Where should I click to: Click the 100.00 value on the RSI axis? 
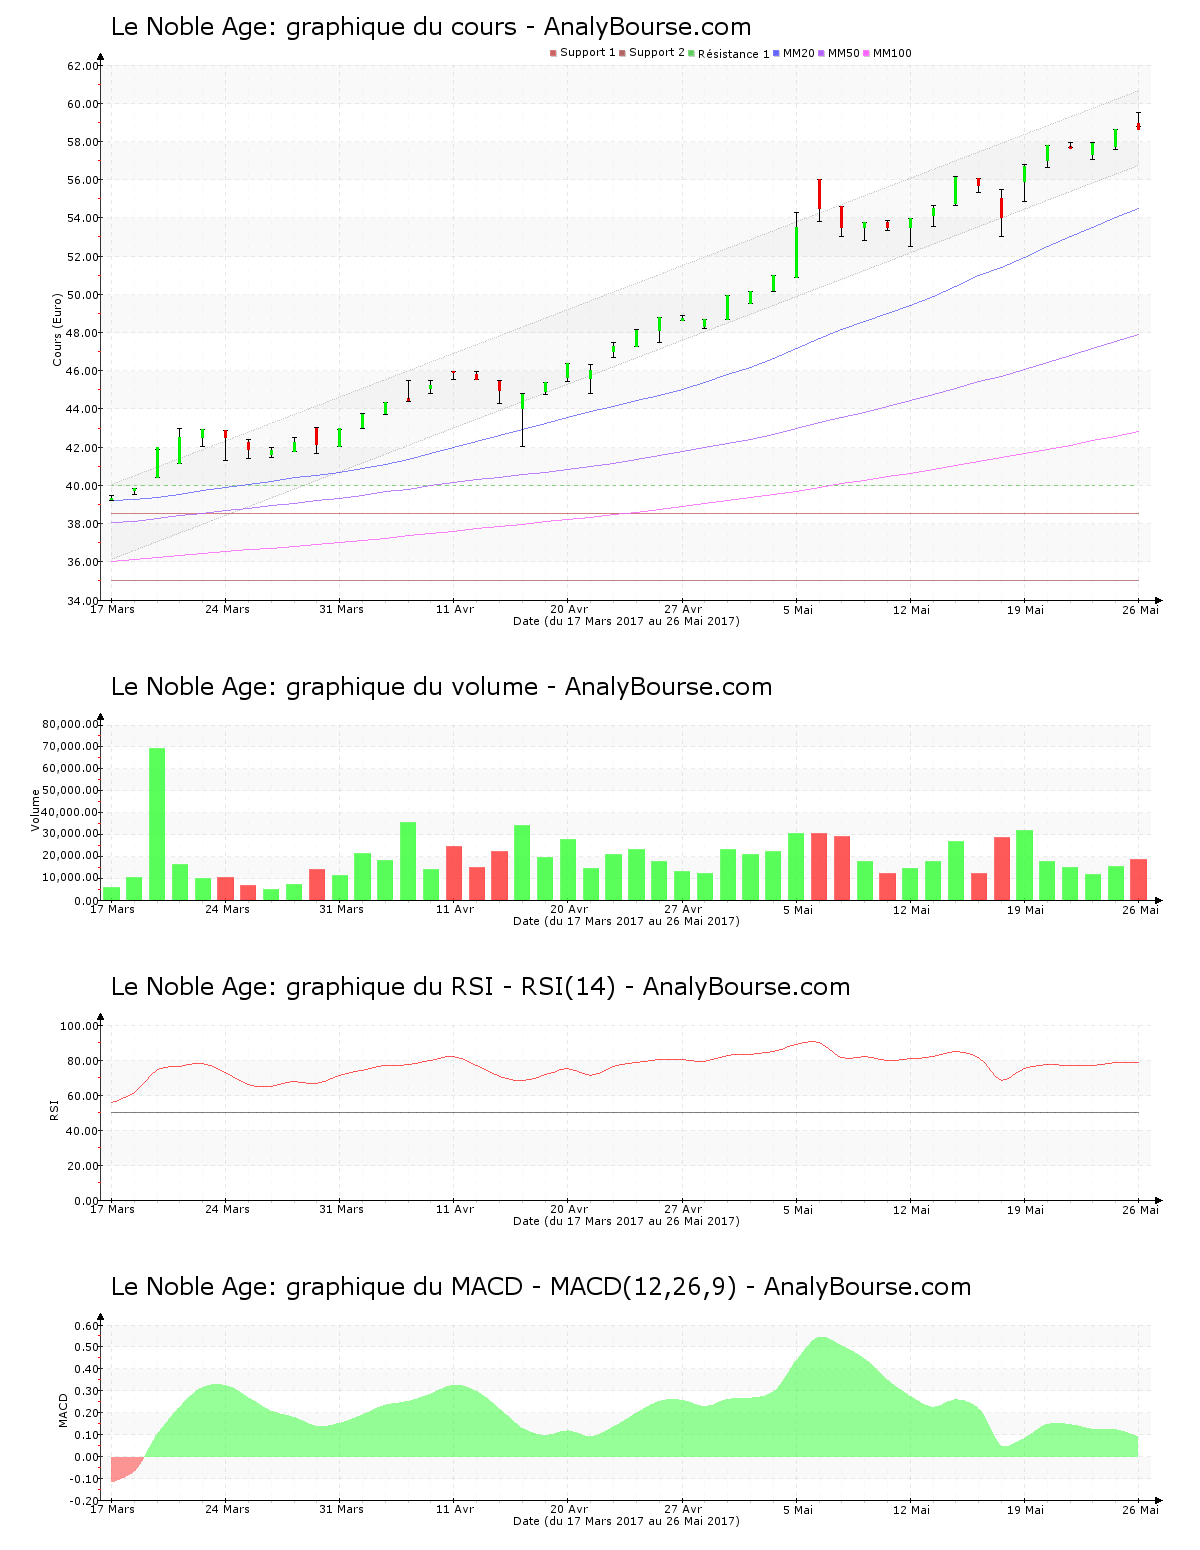point(79,1026)
